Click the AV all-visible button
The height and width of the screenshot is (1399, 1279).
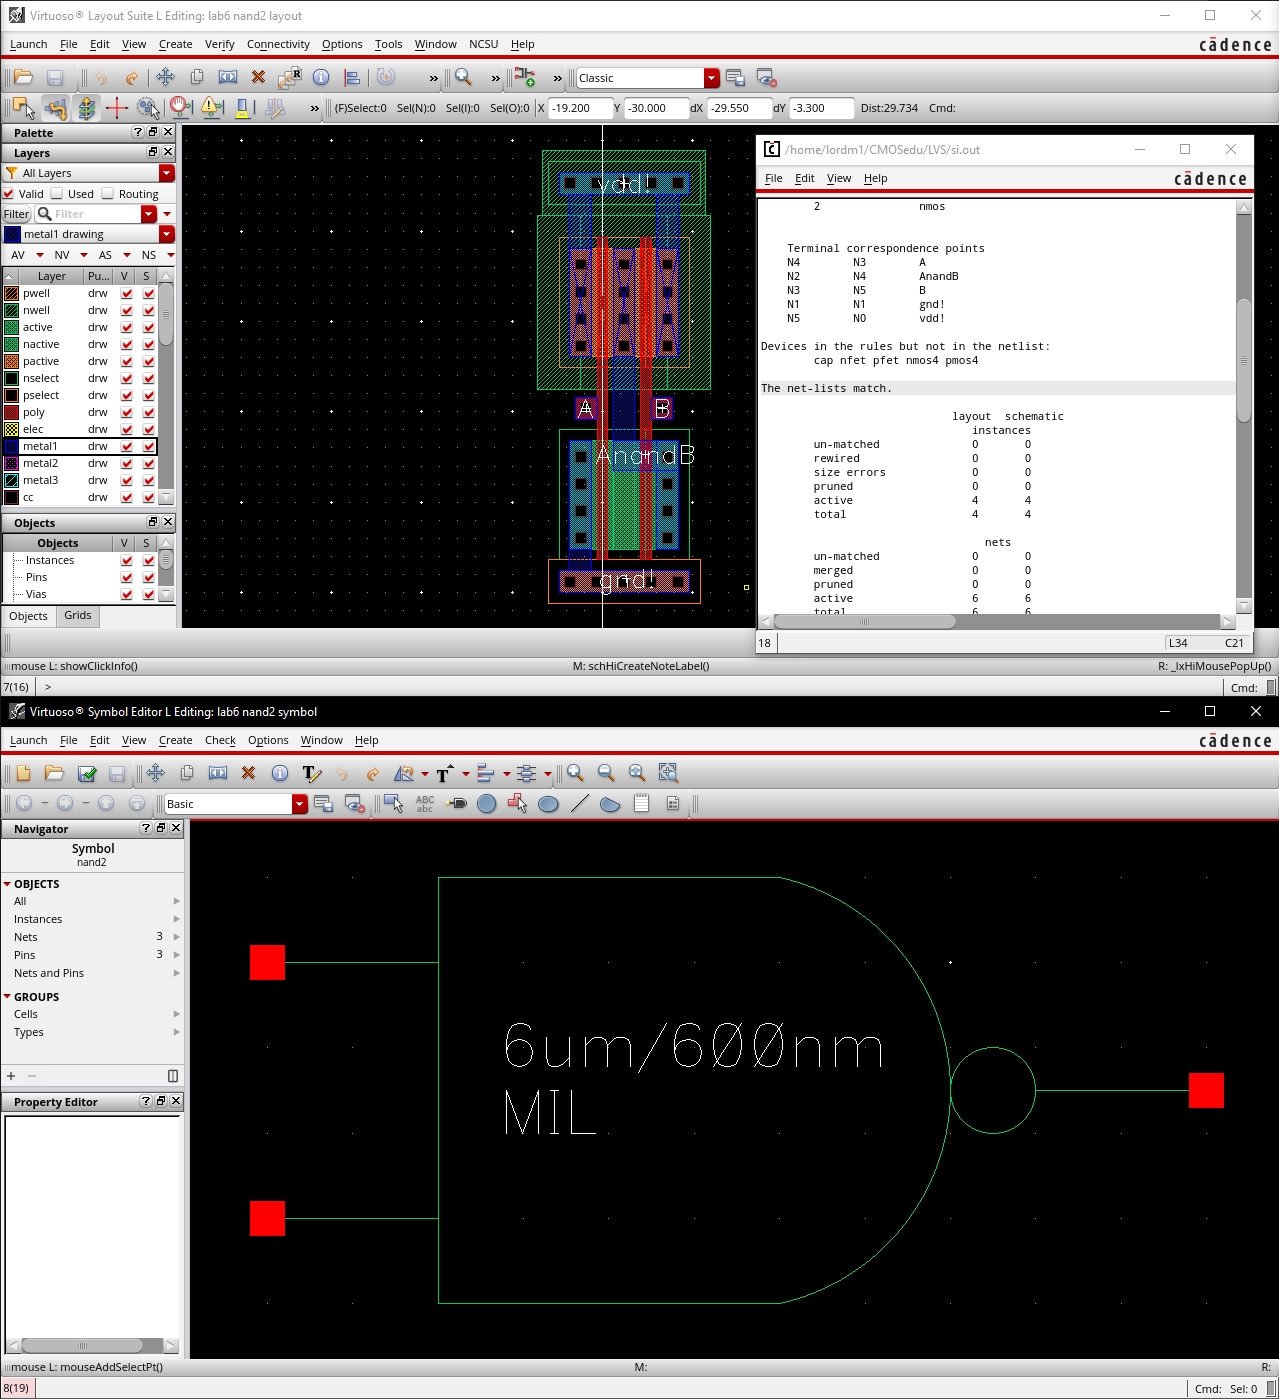[18, 255]
